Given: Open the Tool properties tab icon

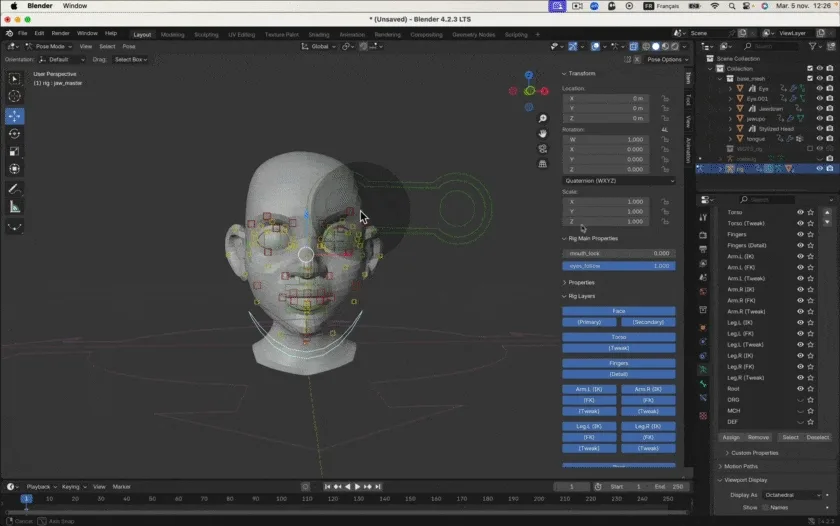Looking at the screenshot, I should coord(703,217).
